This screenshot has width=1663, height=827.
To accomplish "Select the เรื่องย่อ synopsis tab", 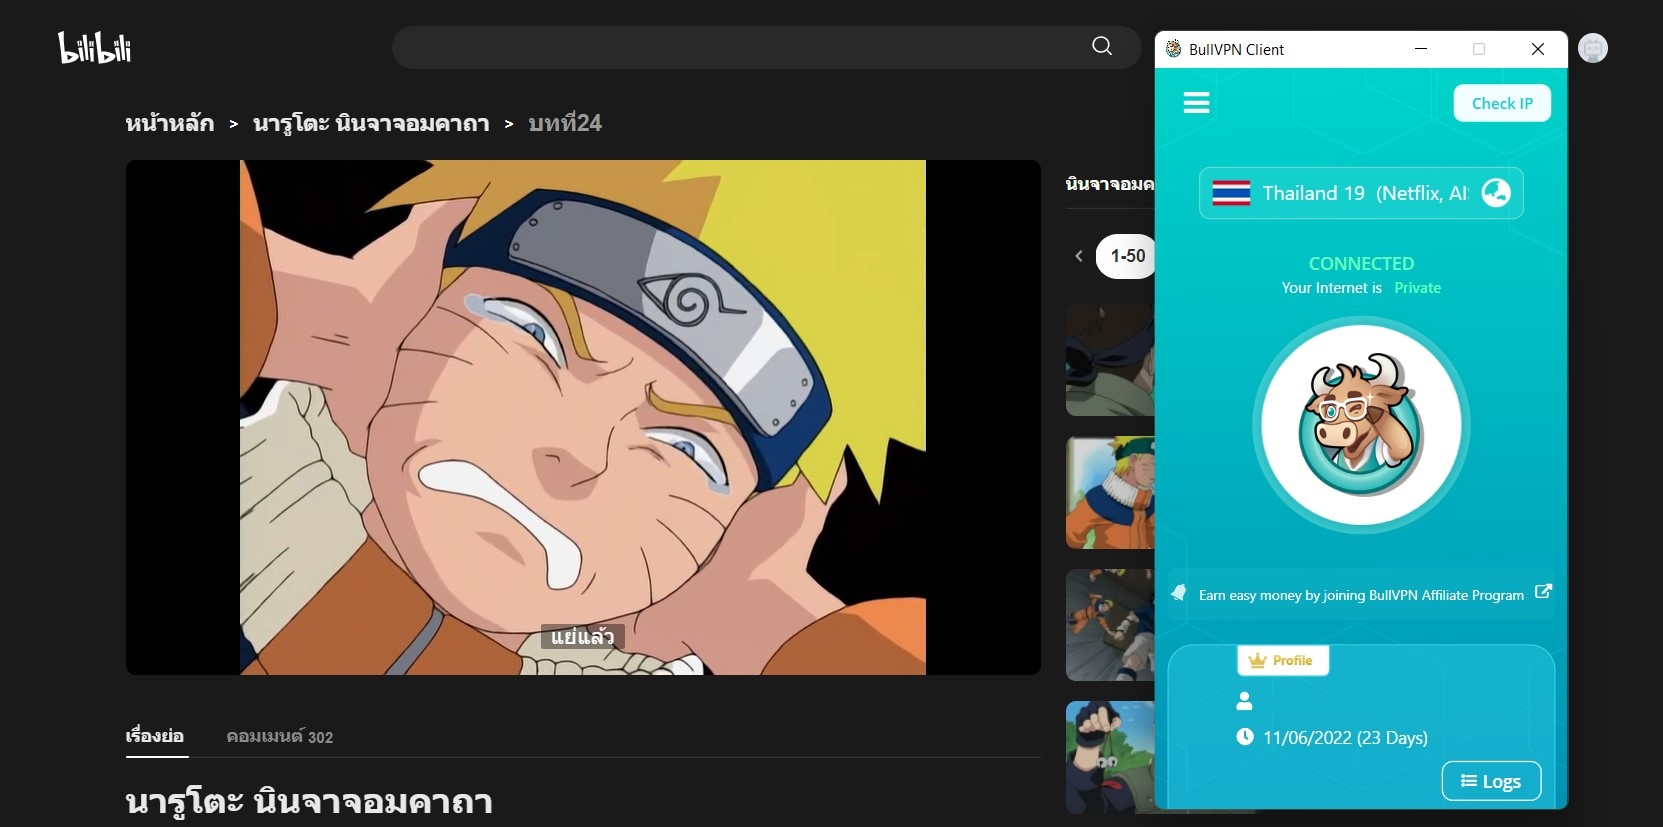I will click(155, 737).
